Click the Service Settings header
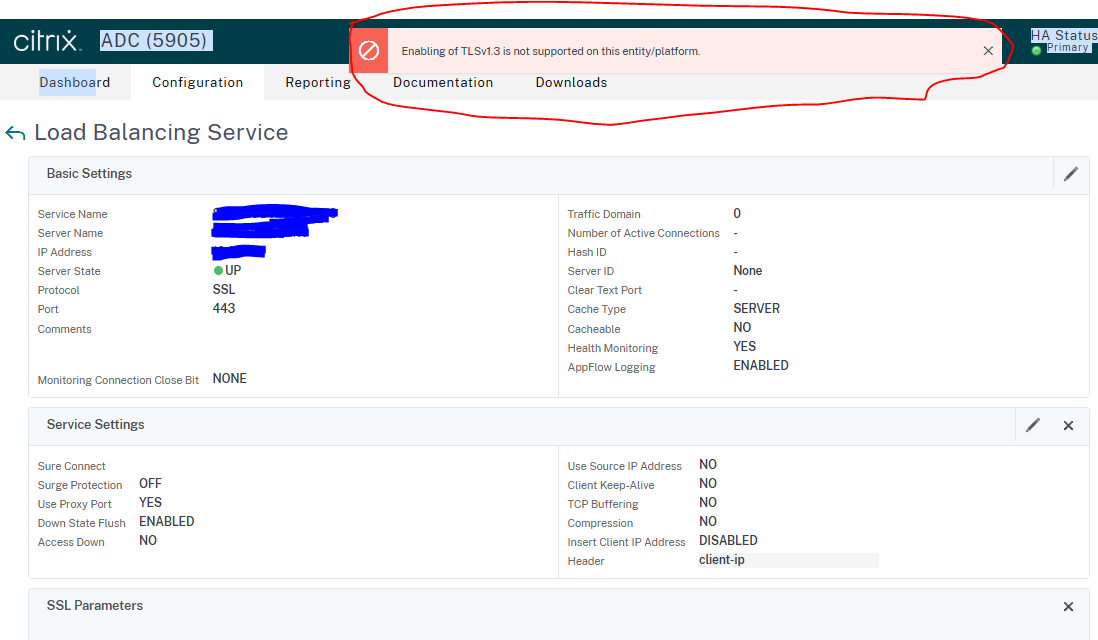 point(95,425)
